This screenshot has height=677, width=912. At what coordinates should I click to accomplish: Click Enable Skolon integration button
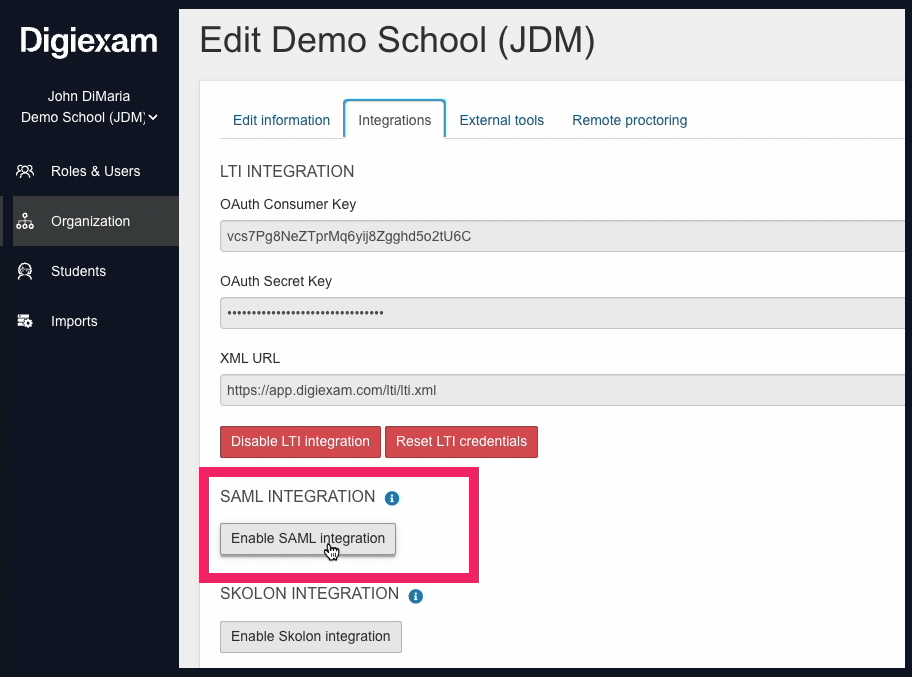tap(311, 637)
